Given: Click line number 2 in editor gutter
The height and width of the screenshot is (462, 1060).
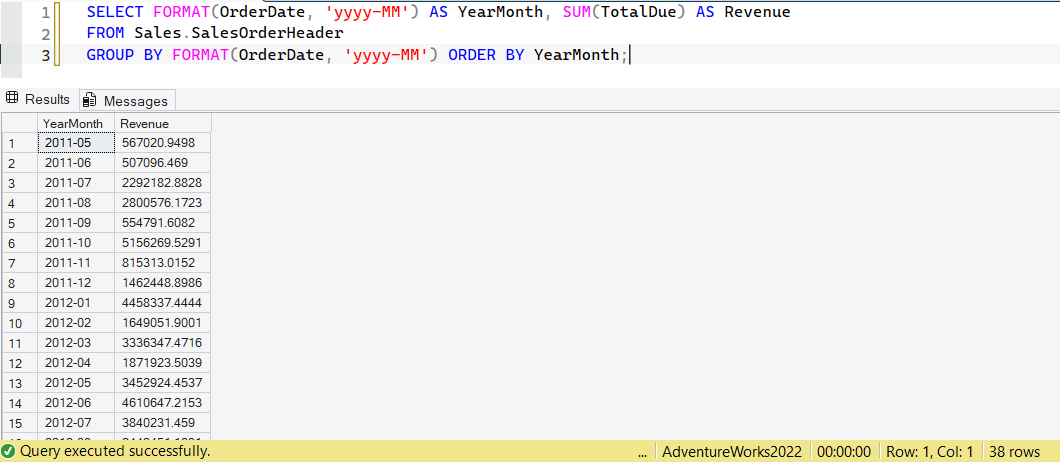Looking at the screenshot, I should point(45,34).
